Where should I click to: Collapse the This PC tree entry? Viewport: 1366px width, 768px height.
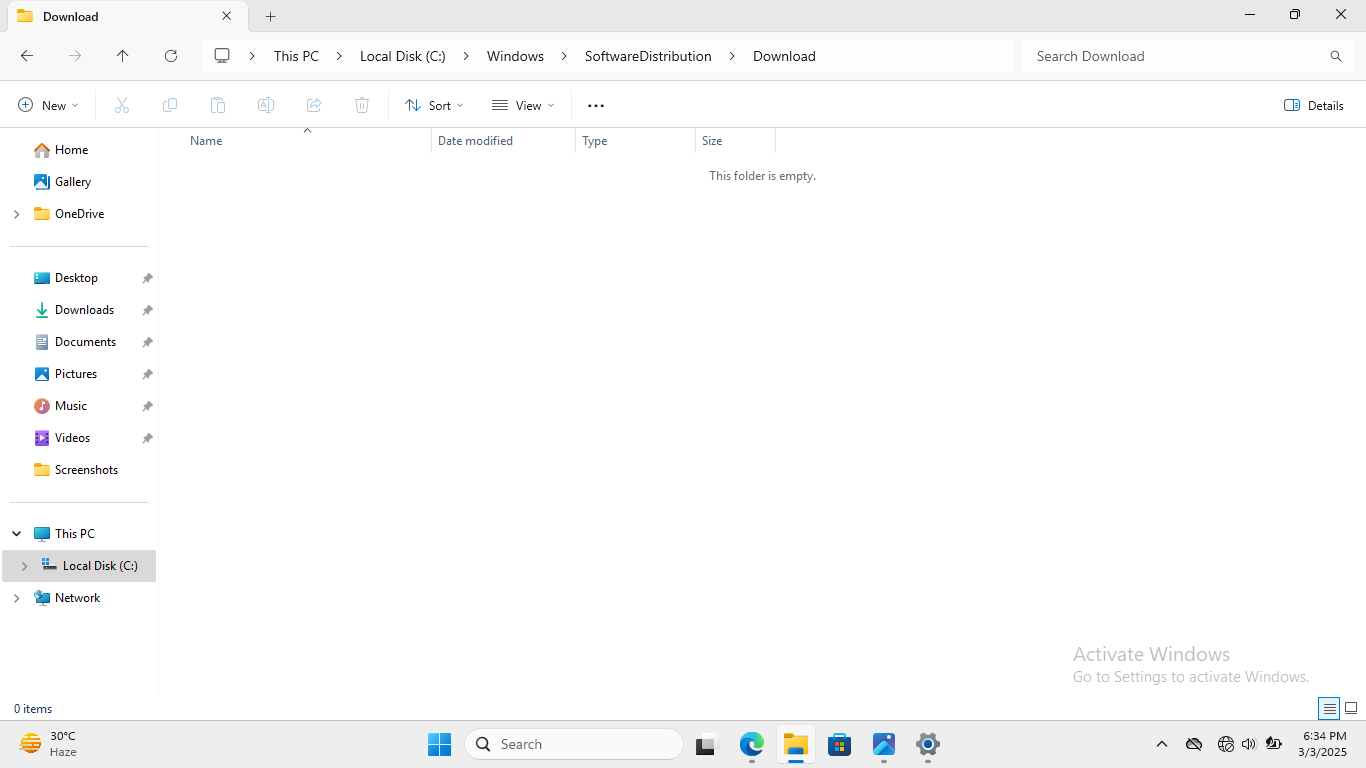[15, 533]
